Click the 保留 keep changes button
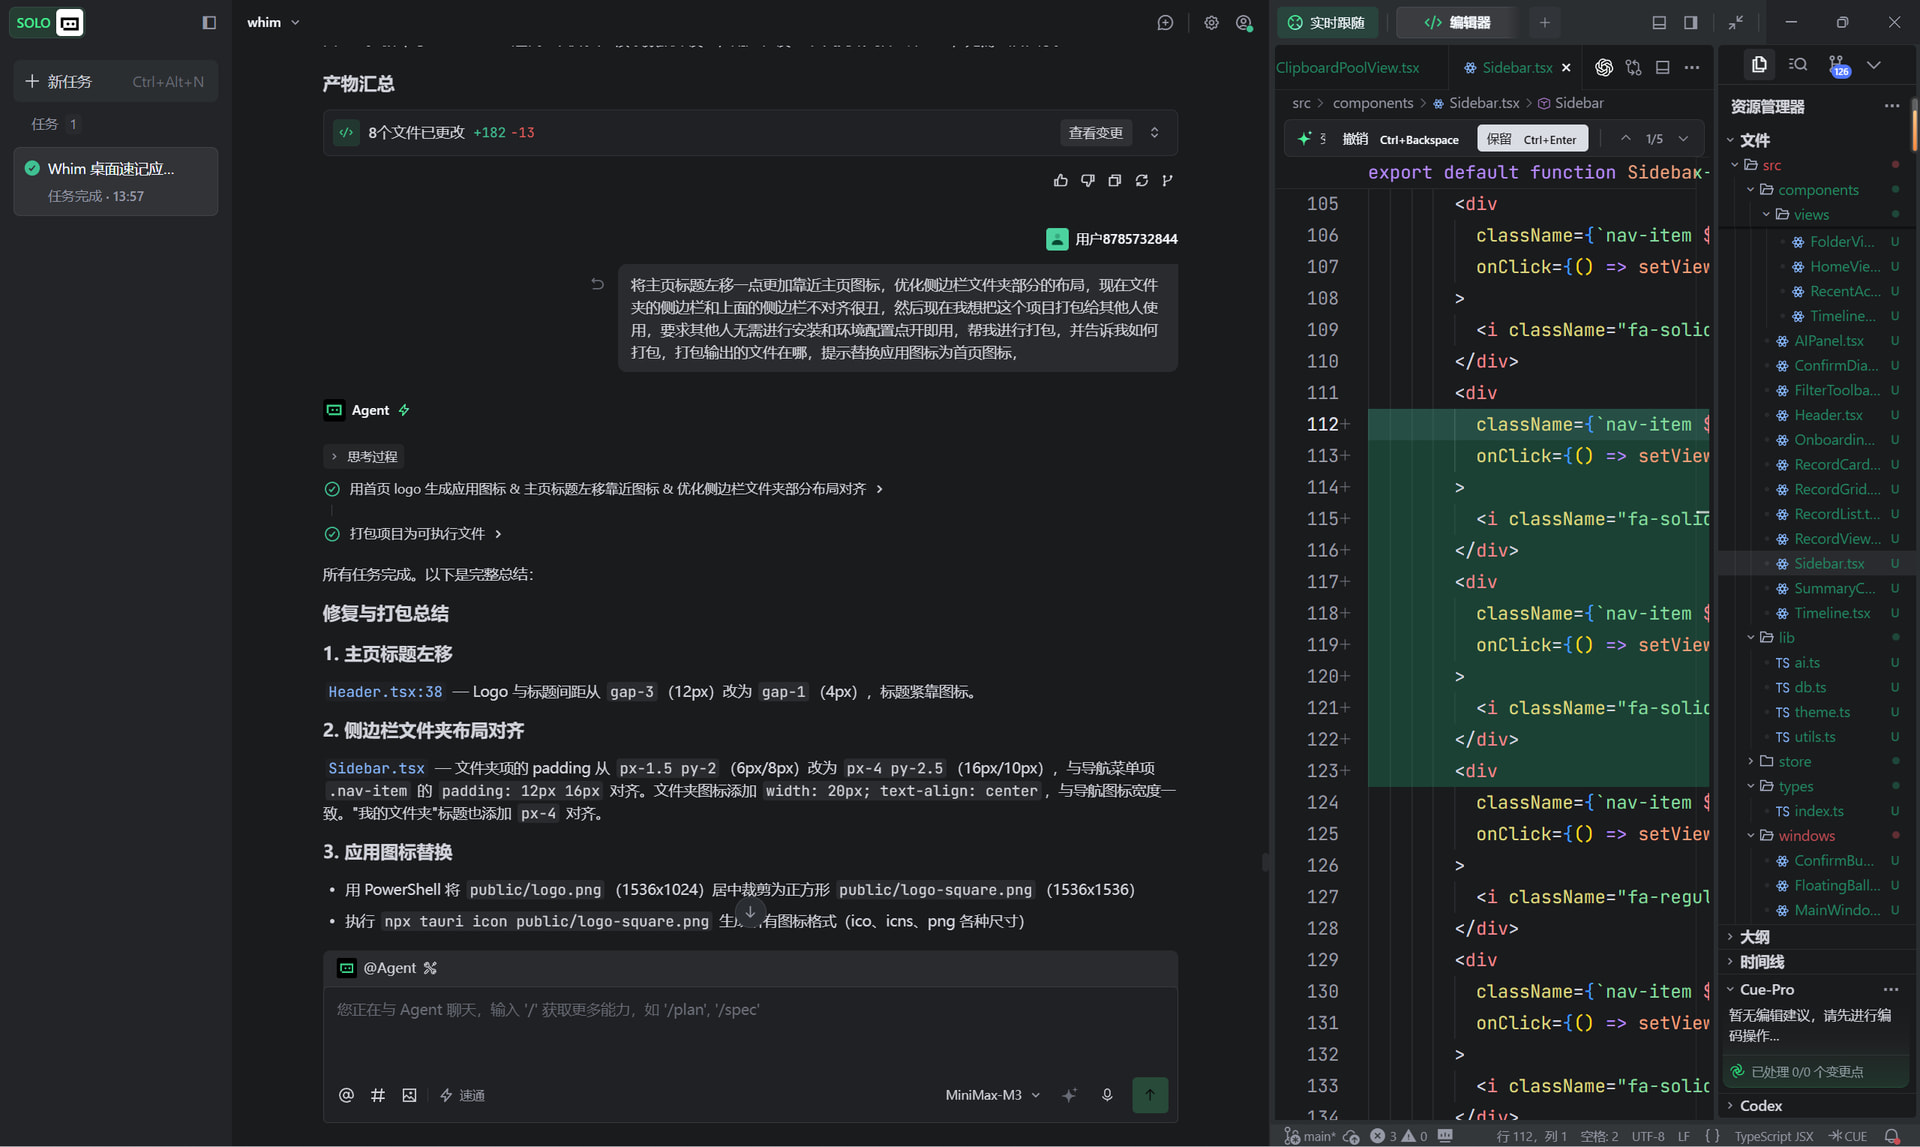The height and width of the screenshot is (1147, 1920). [1532, 139]
